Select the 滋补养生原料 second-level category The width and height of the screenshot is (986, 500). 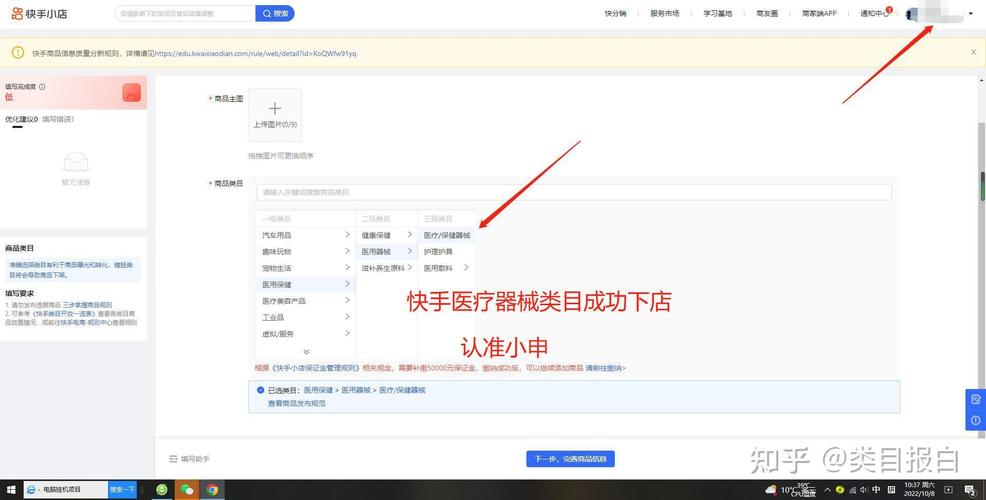(x=384, y=268)
